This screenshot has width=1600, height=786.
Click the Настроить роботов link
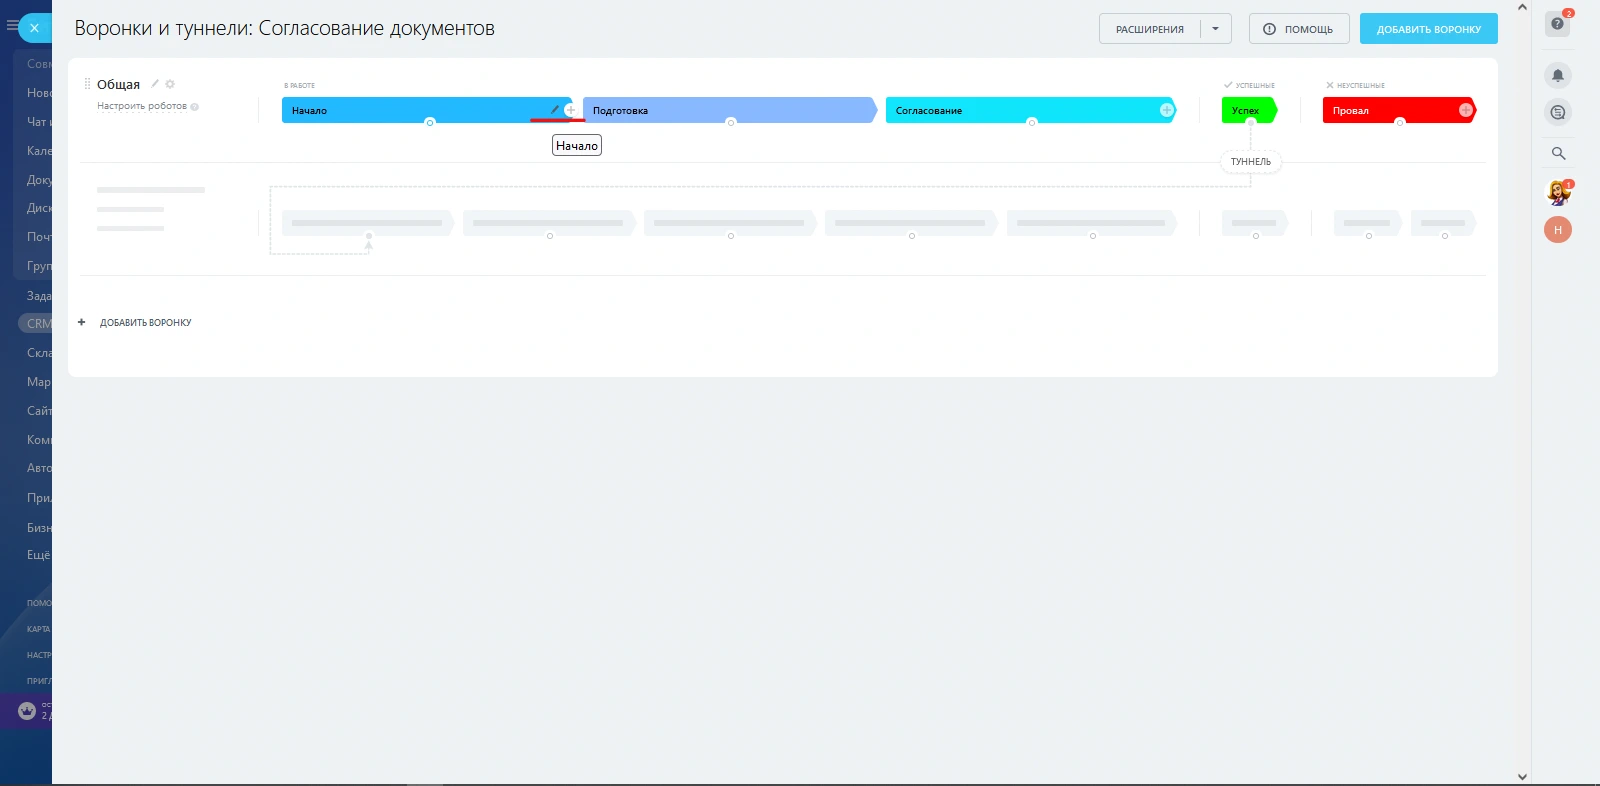tap(142, 106)
